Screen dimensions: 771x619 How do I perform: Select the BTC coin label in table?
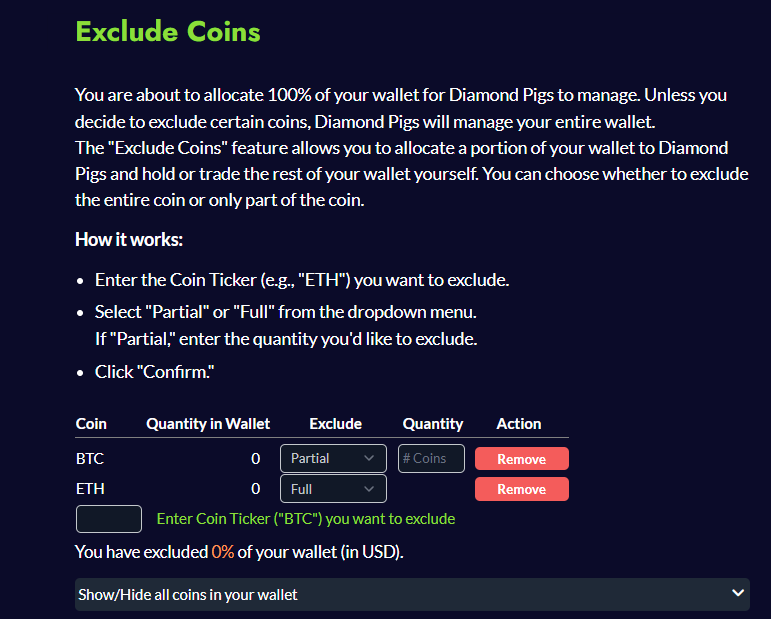coord(90,459)
